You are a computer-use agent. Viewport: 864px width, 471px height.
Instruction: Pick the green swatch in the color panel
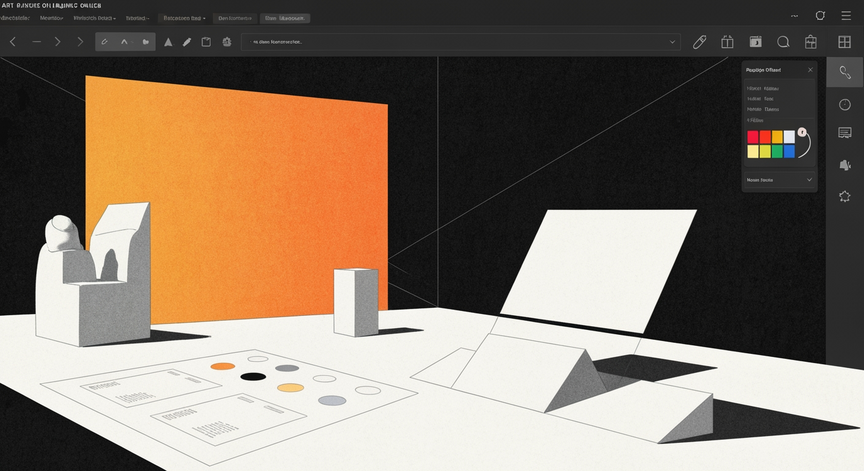[x=777, y=151]
